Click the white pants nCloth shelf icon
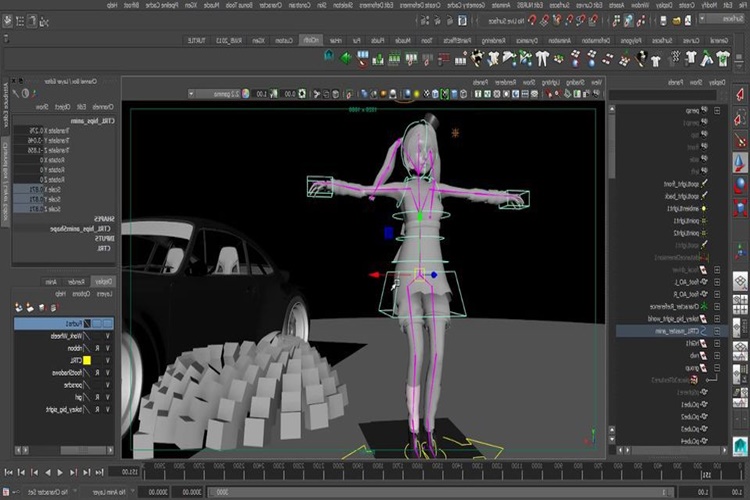The height and width of the screenshot is (500, 750). (x=541, y=59)
